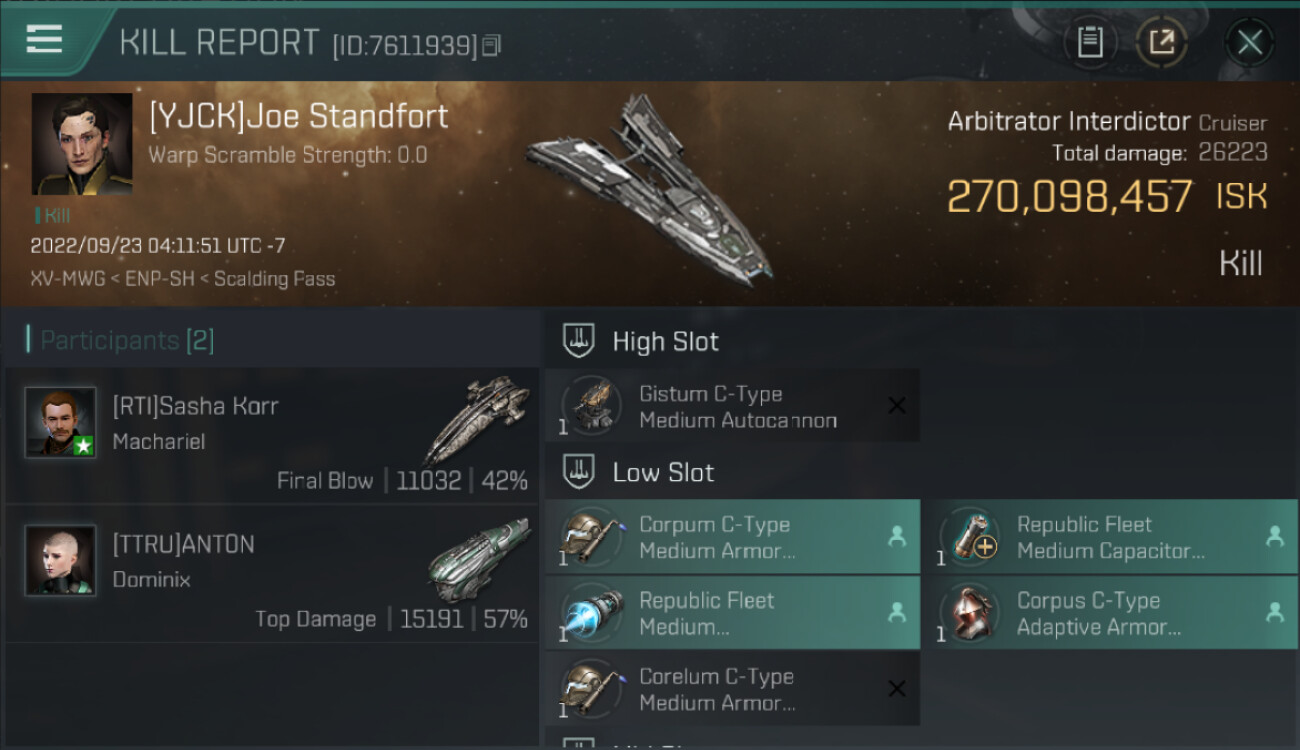Share the kill report externally

click(x=1160, y=42)
